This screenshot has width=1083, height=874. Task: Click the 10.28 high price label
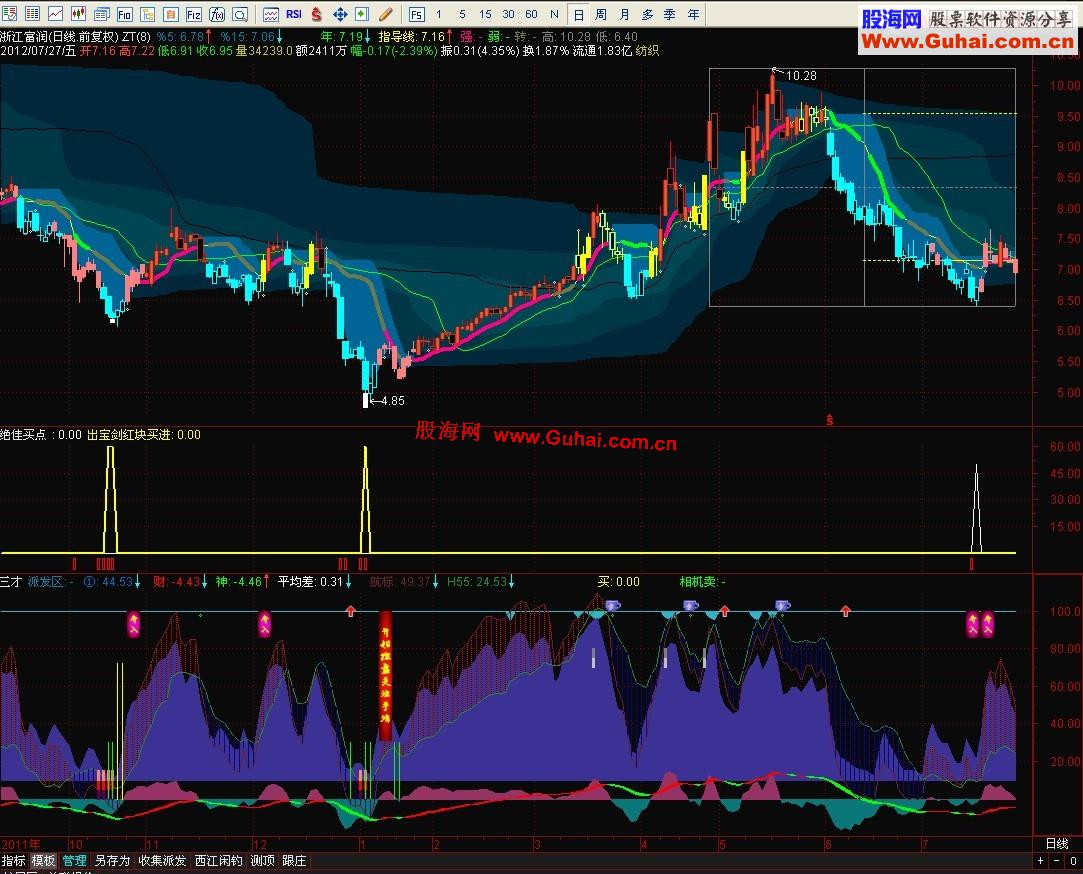[x=801, y=75]
